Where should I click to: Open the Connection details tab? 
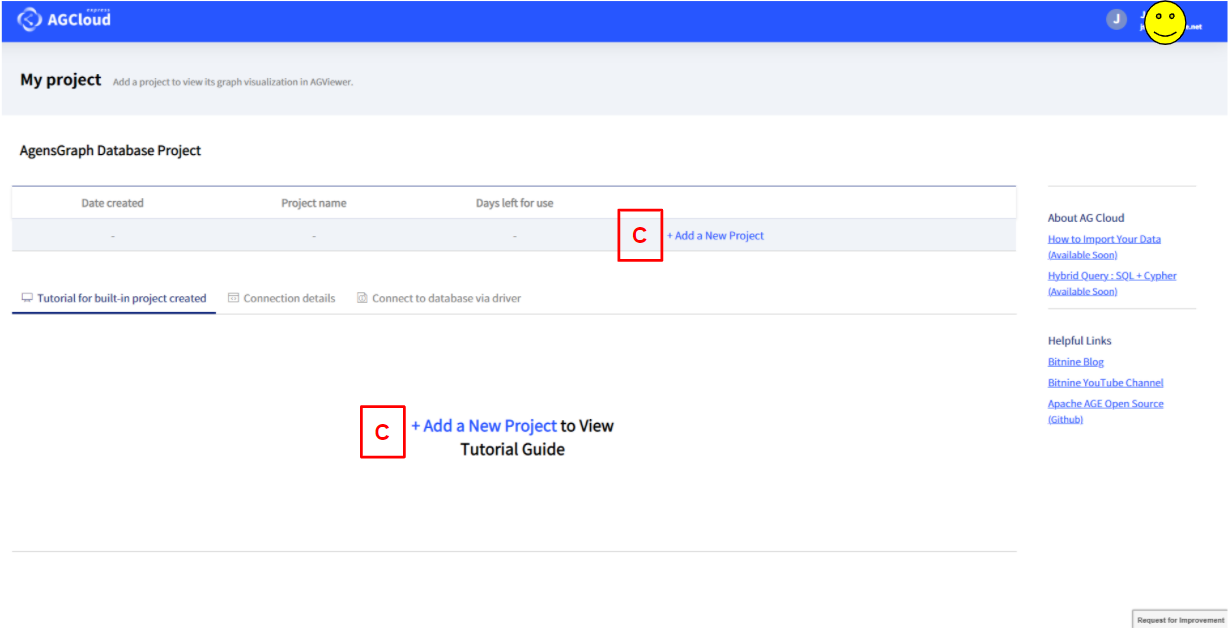click(x=281, y=298)
